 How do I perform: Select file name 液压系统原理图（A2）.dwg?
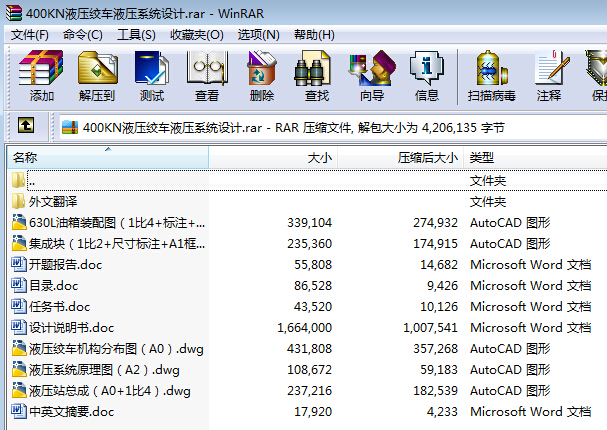[x=104, y=370]
